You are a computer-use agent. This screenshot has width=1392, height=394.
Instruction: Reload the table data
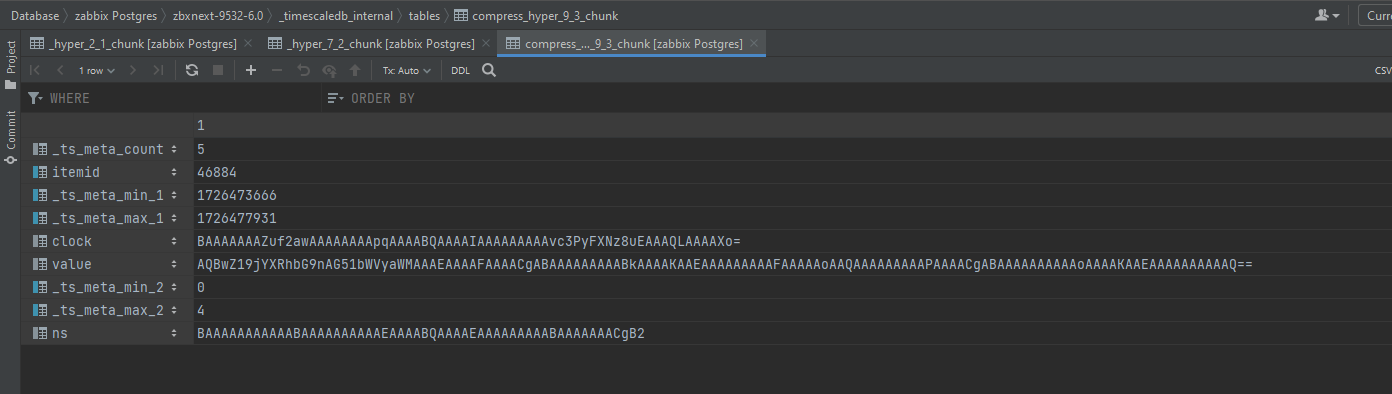click(x=192, y=70)
